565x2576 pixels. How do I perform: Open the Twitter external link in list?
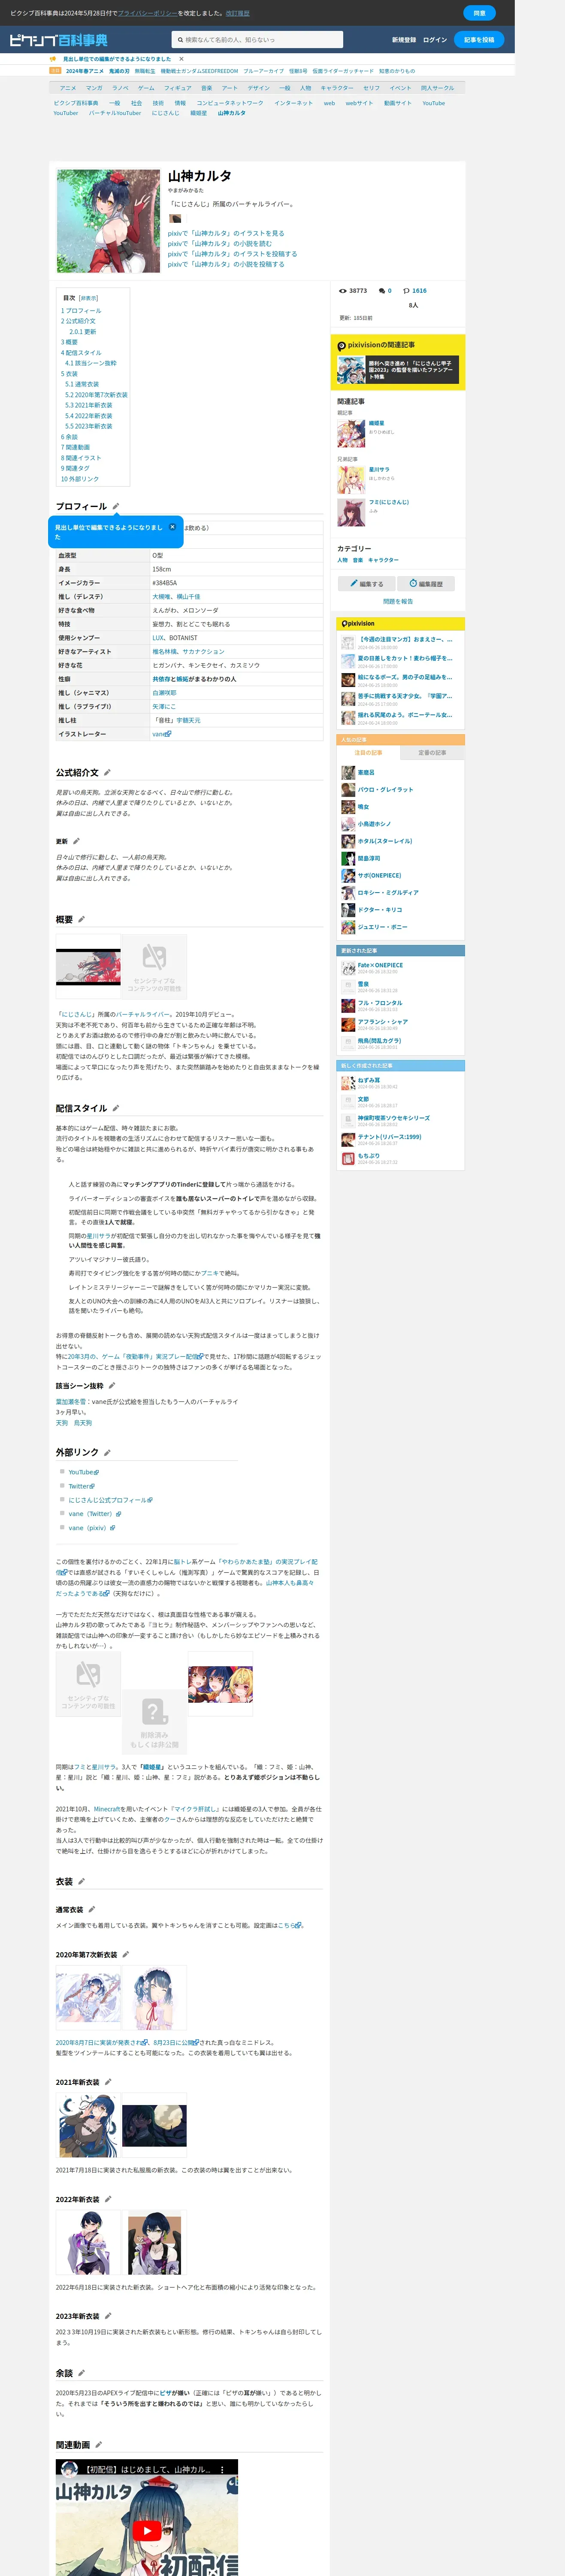coord(81,1486)
